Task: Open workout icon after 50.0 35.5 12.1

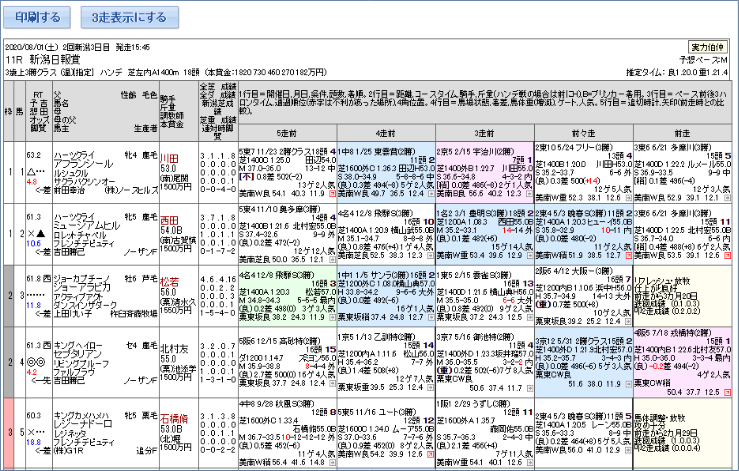Action: pyautogui.click(x=333, y=260)
